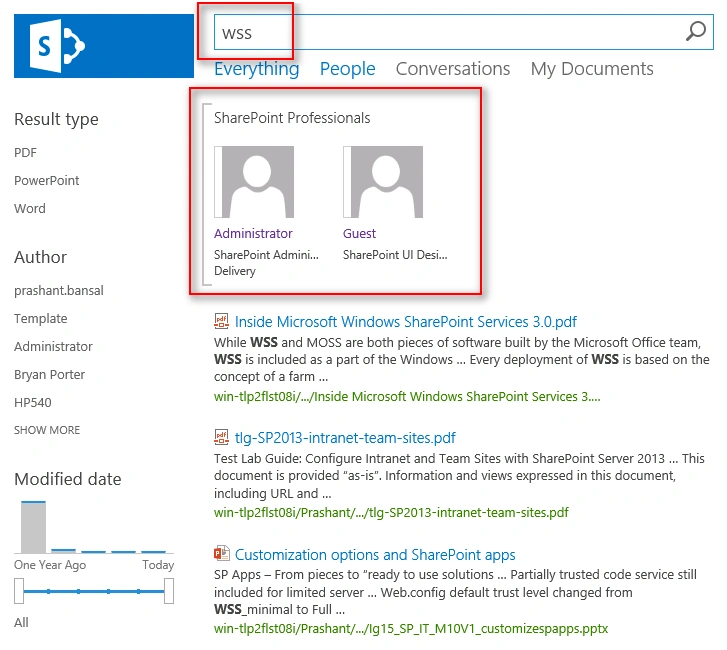Click the right handle of date slider
Viewport: 727px width, 650px height.
pyautogui.click(x=169, y=591)
